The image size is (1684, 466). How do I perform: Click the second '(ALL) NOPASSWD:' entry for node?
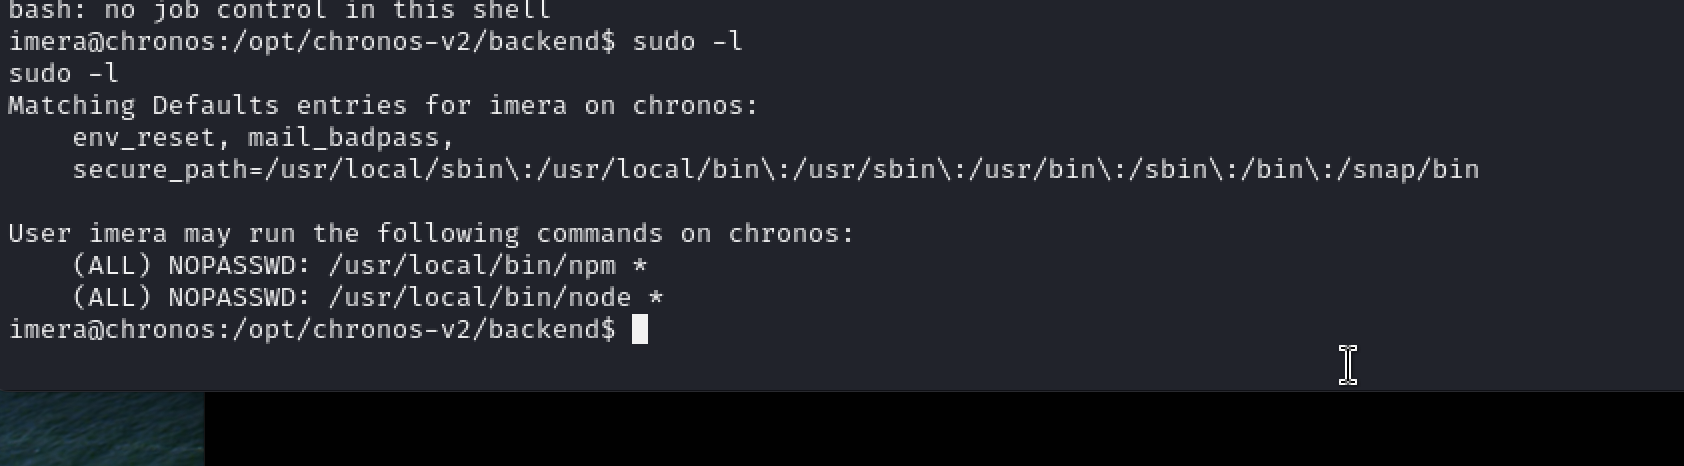[x=192, y=297]
